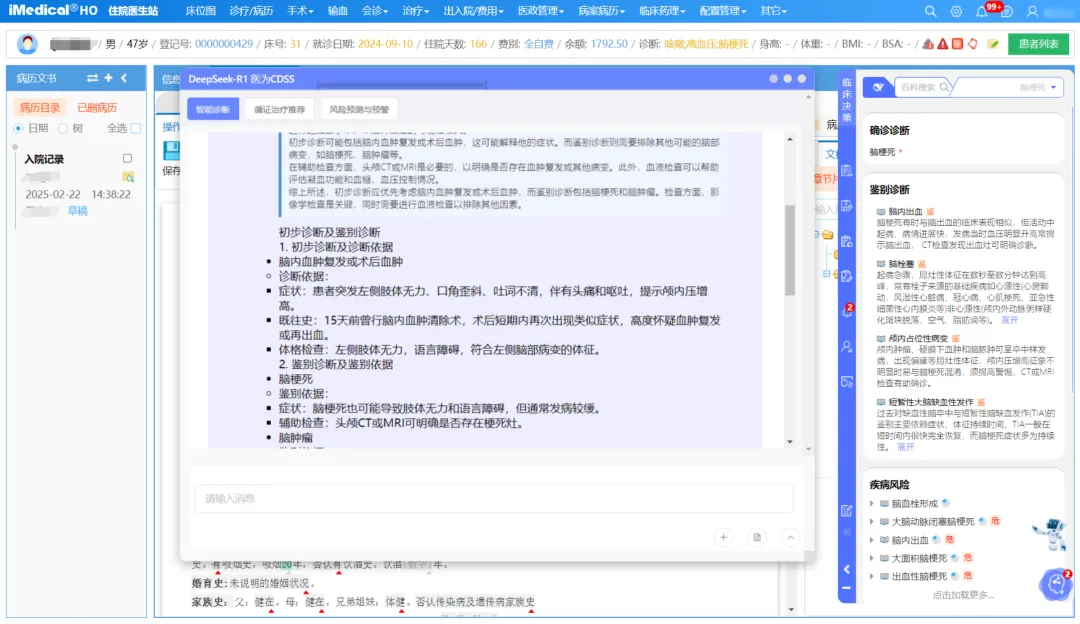The image size is (1080, 624).
Task: Click the alert bell icon in blue sidebar
Action: (847, 310)
